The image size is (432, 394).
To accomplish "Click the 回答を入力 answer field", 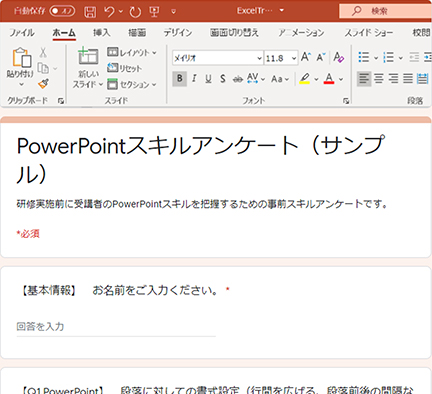I will (x=116, y=327).
